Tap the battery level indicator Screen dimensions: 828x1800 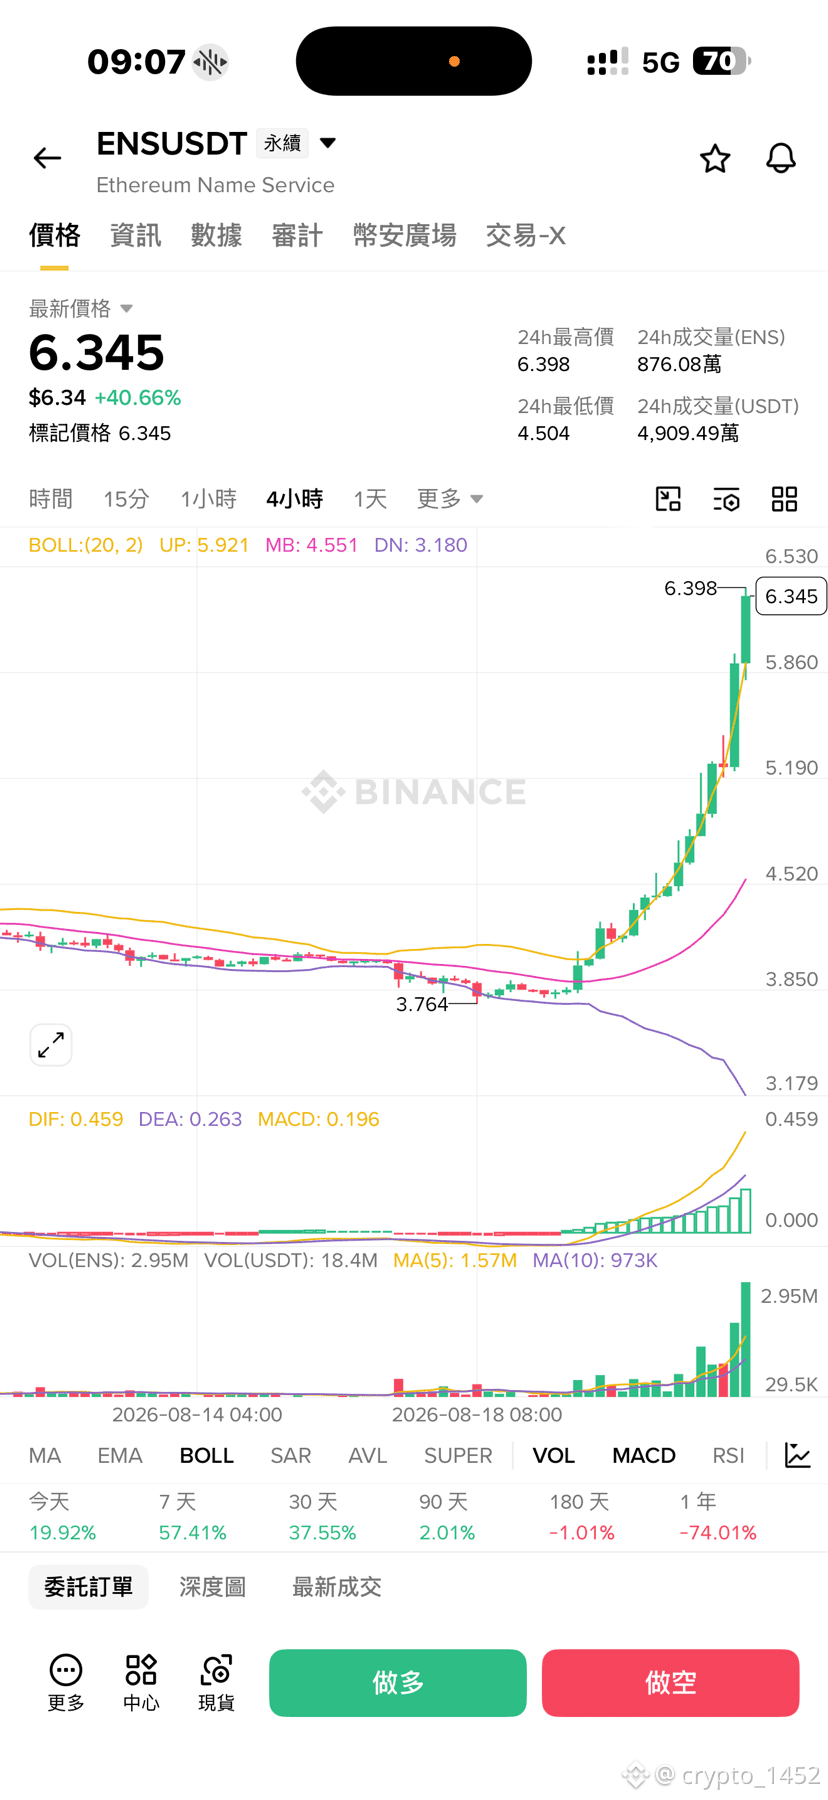click(721, 61)
